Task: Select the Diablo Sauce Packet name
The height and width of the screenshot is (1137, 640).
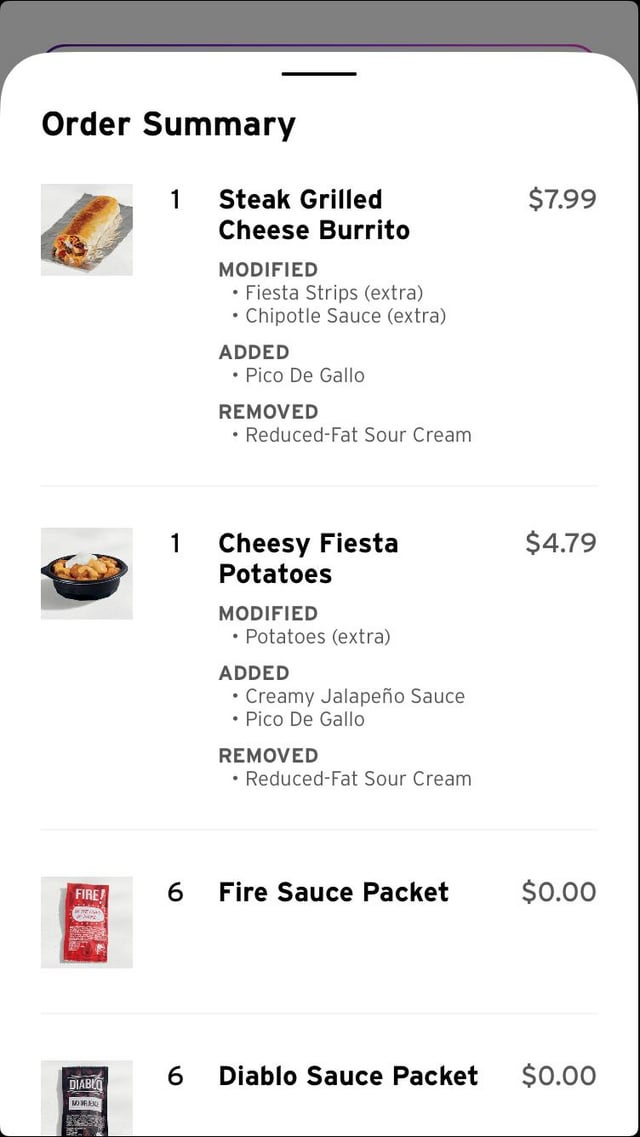Action: [348, 1076]
